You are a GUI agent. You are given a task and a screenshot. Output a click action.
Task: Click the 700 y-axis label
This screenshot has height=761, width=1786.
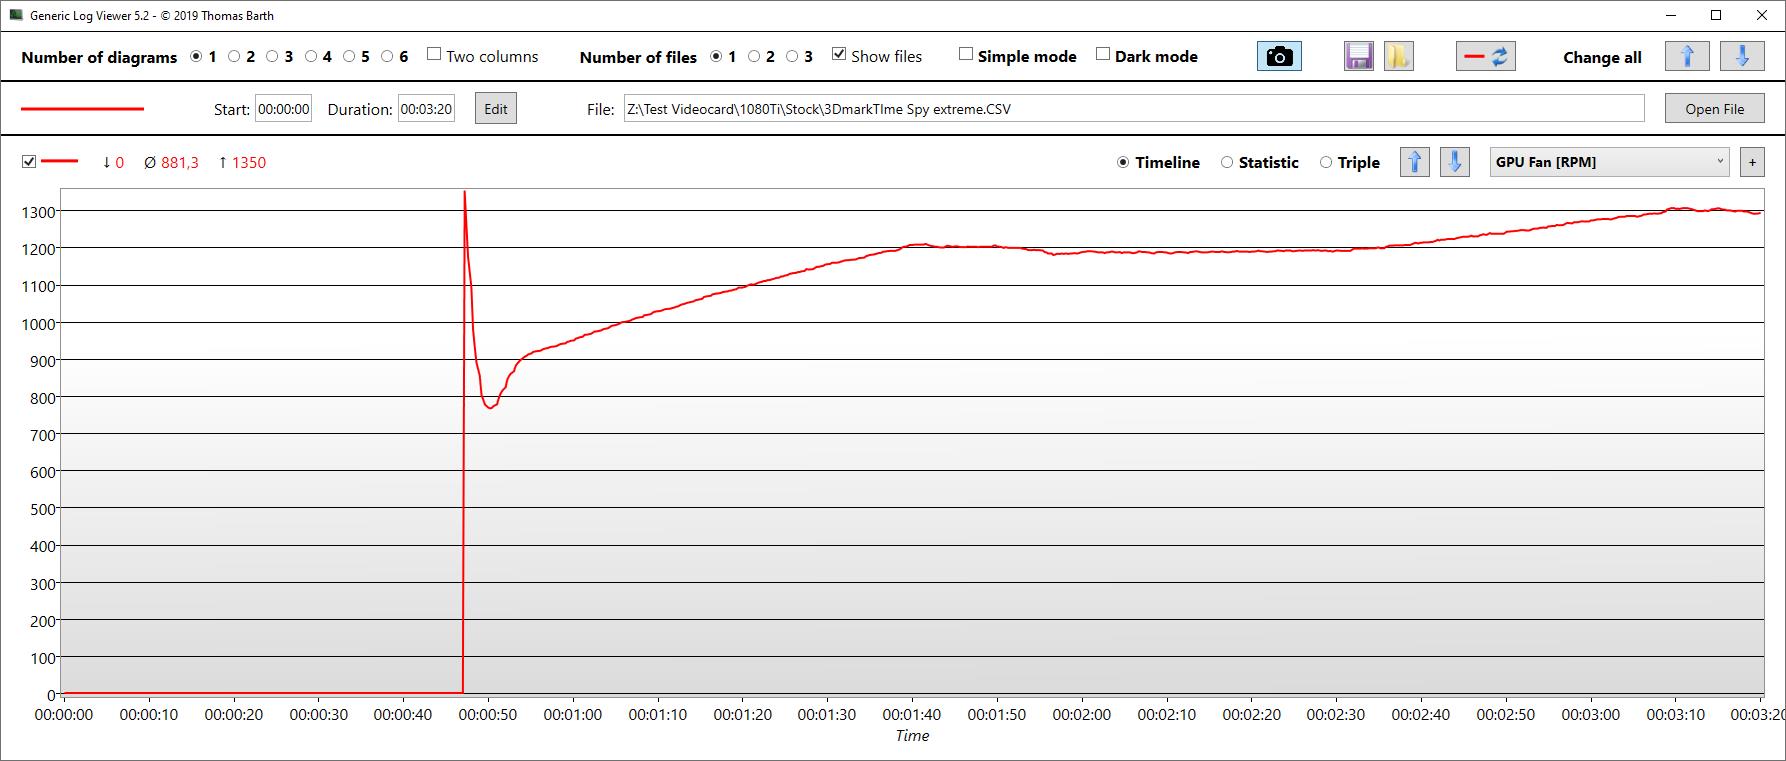pos(42,435)
